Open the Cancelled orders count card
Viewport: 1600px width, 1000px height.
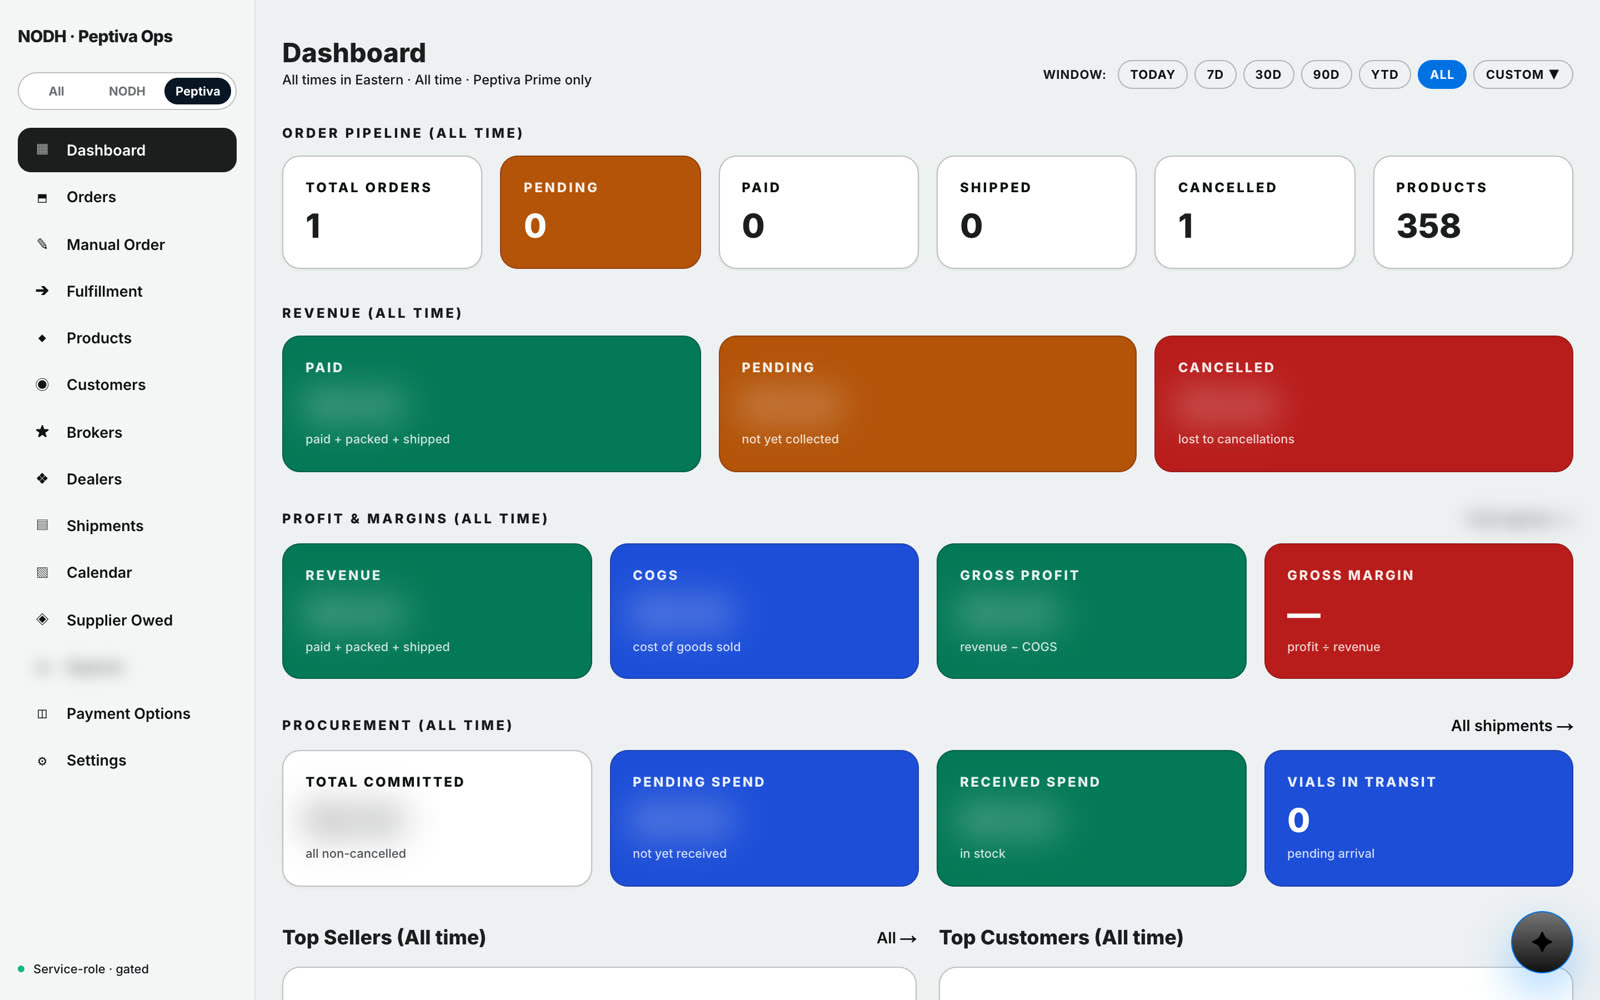tap(1254, 212)
